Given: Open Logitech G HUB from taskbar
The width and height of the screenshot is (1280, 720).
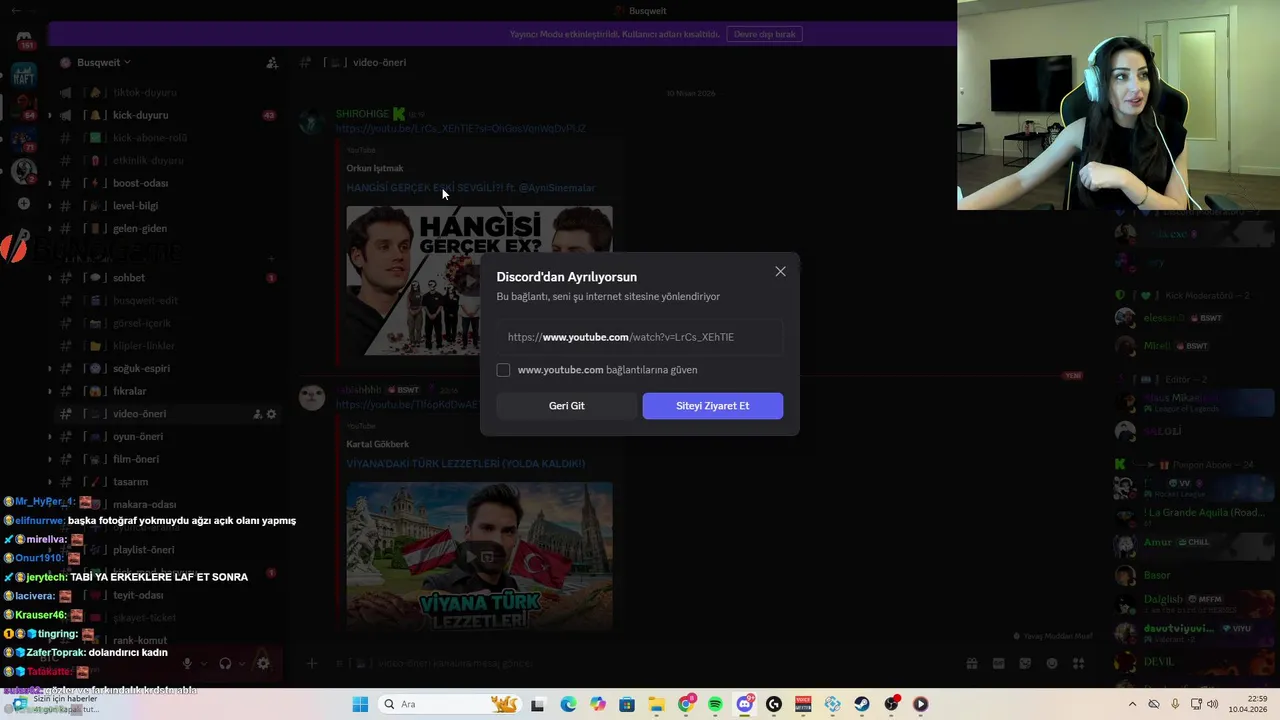Looking at the screenshot, I should [x=773, y=704].
